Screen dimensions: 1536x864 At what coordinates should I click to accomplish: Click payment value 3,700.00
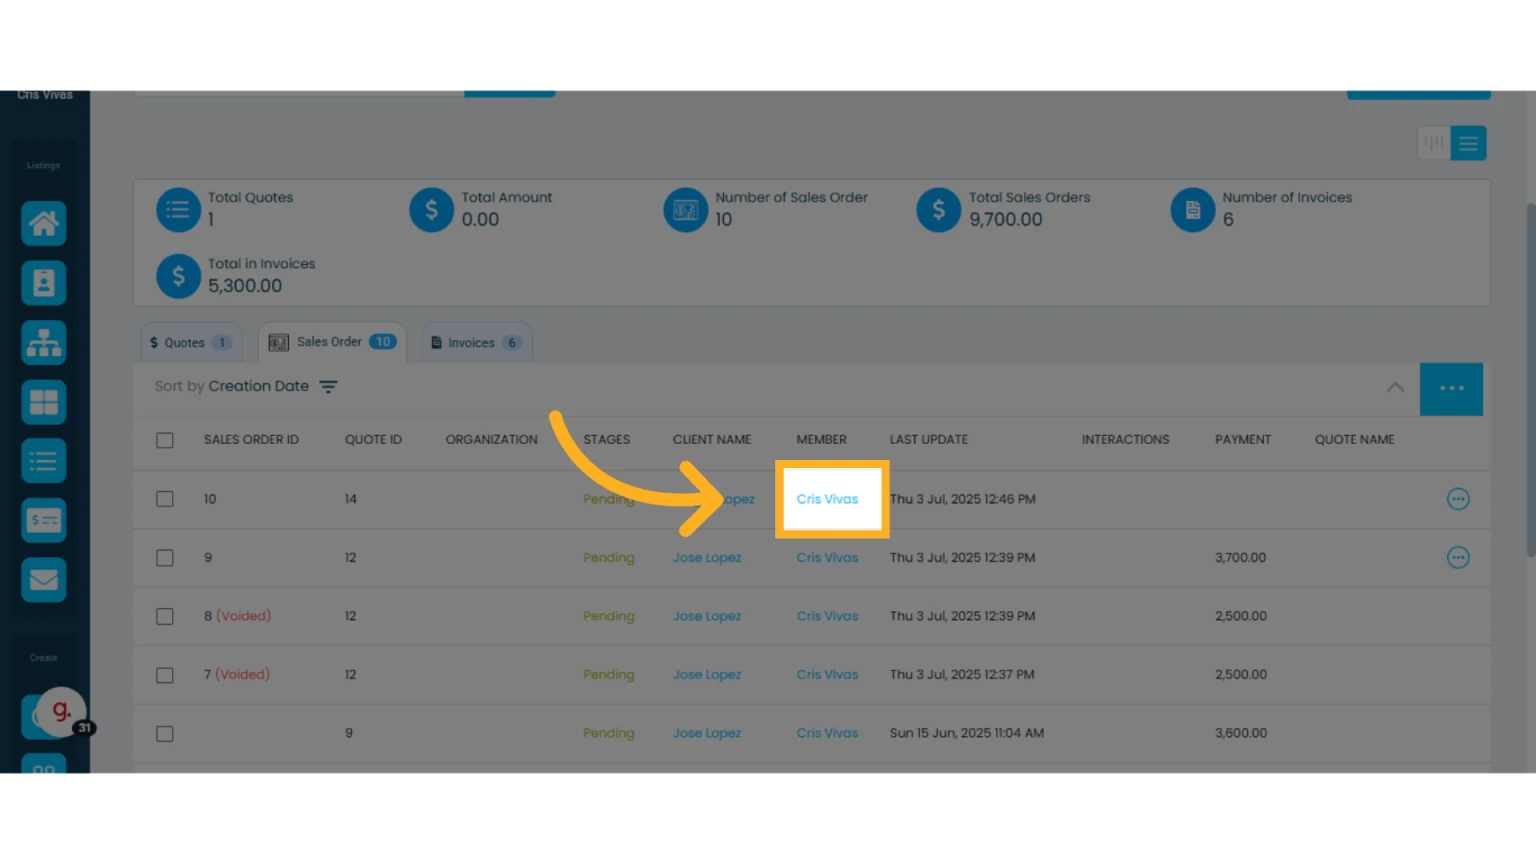point(1241,558)
